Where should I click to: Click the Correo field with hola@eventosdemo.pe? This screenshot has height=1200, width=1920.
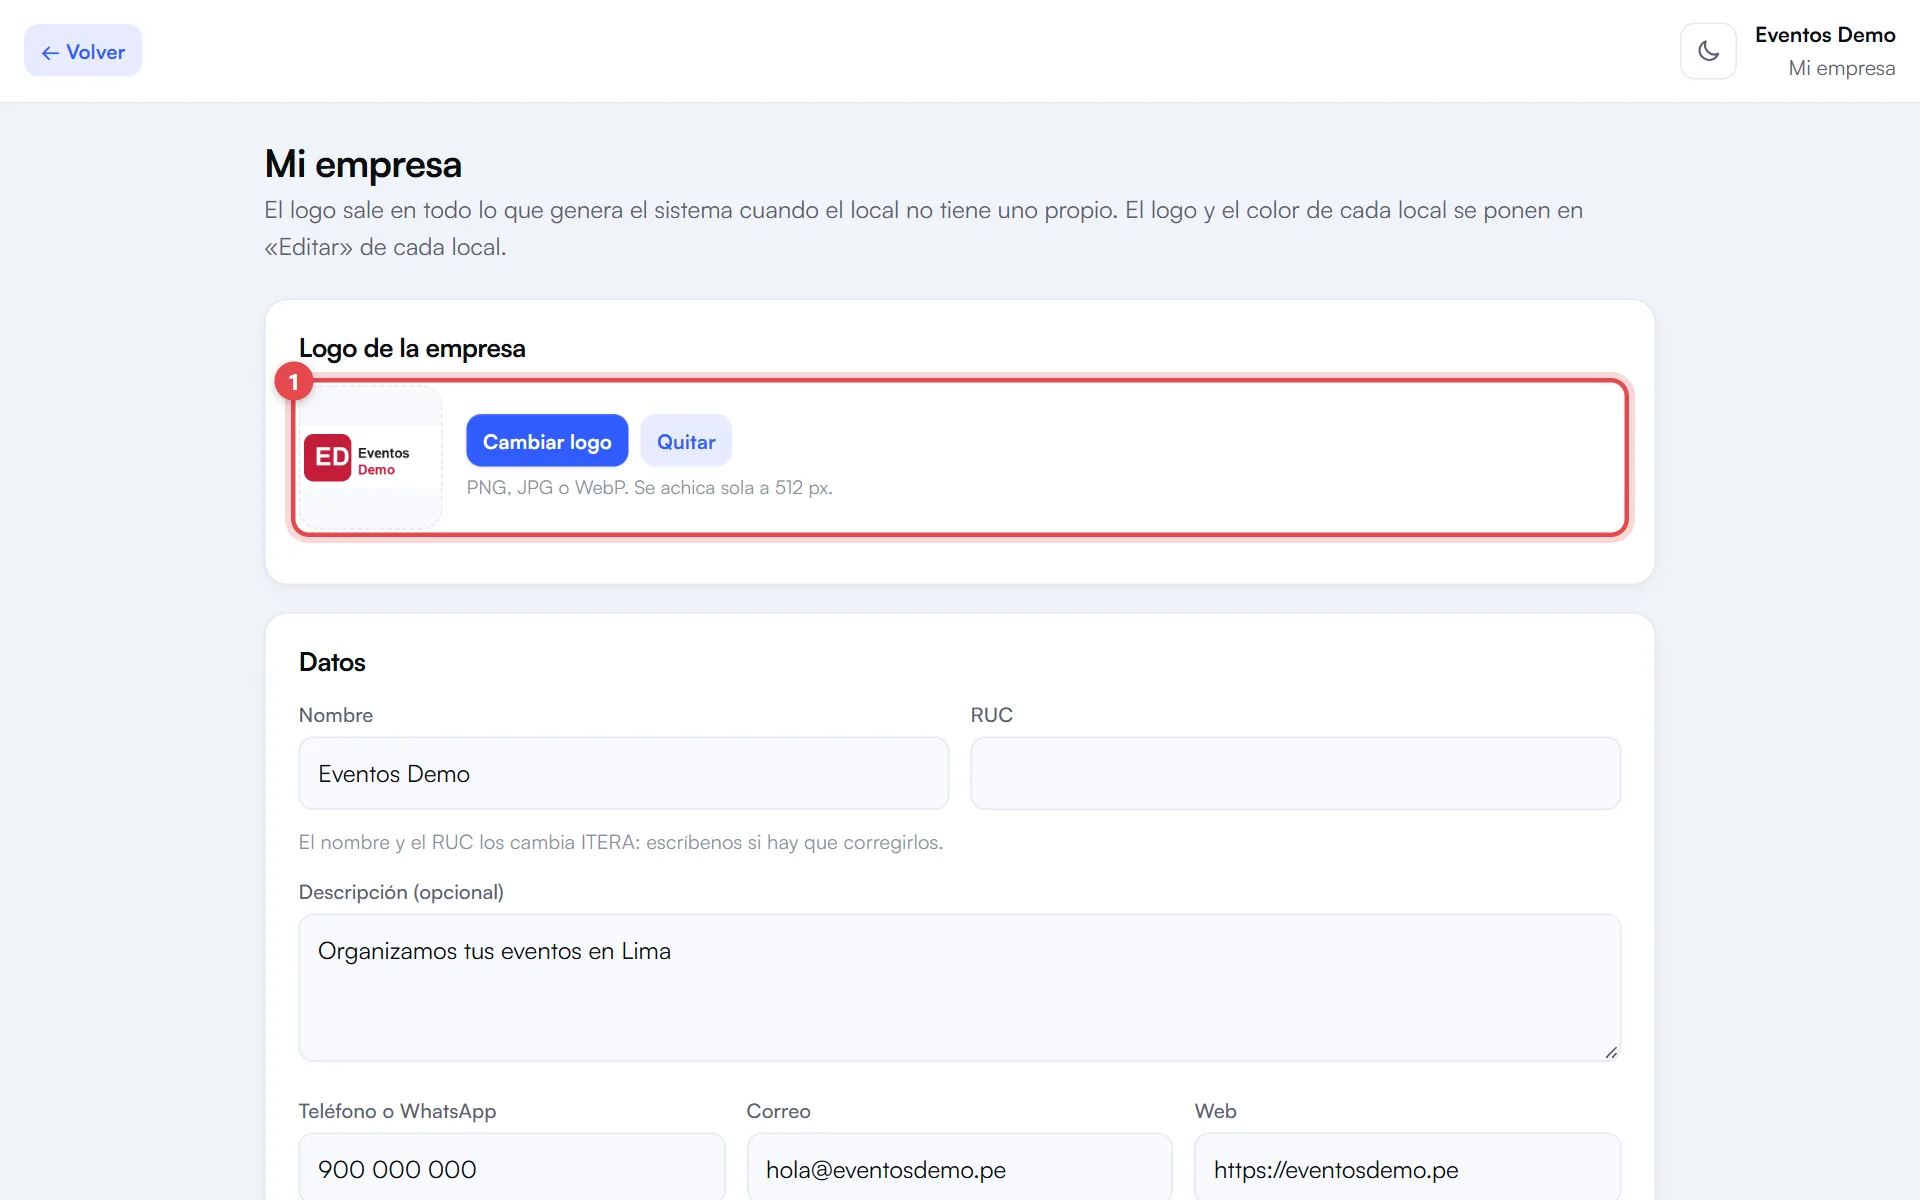point(959,1168)
